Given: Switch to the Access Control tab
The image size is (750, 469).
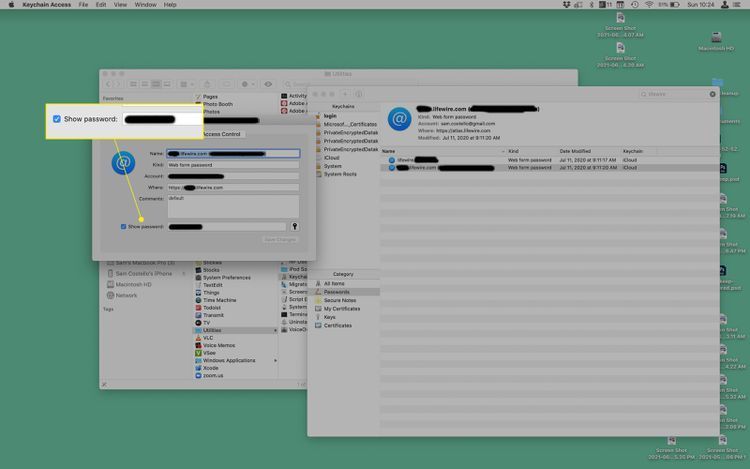Looking at the screenshot, I should [221, 134].
